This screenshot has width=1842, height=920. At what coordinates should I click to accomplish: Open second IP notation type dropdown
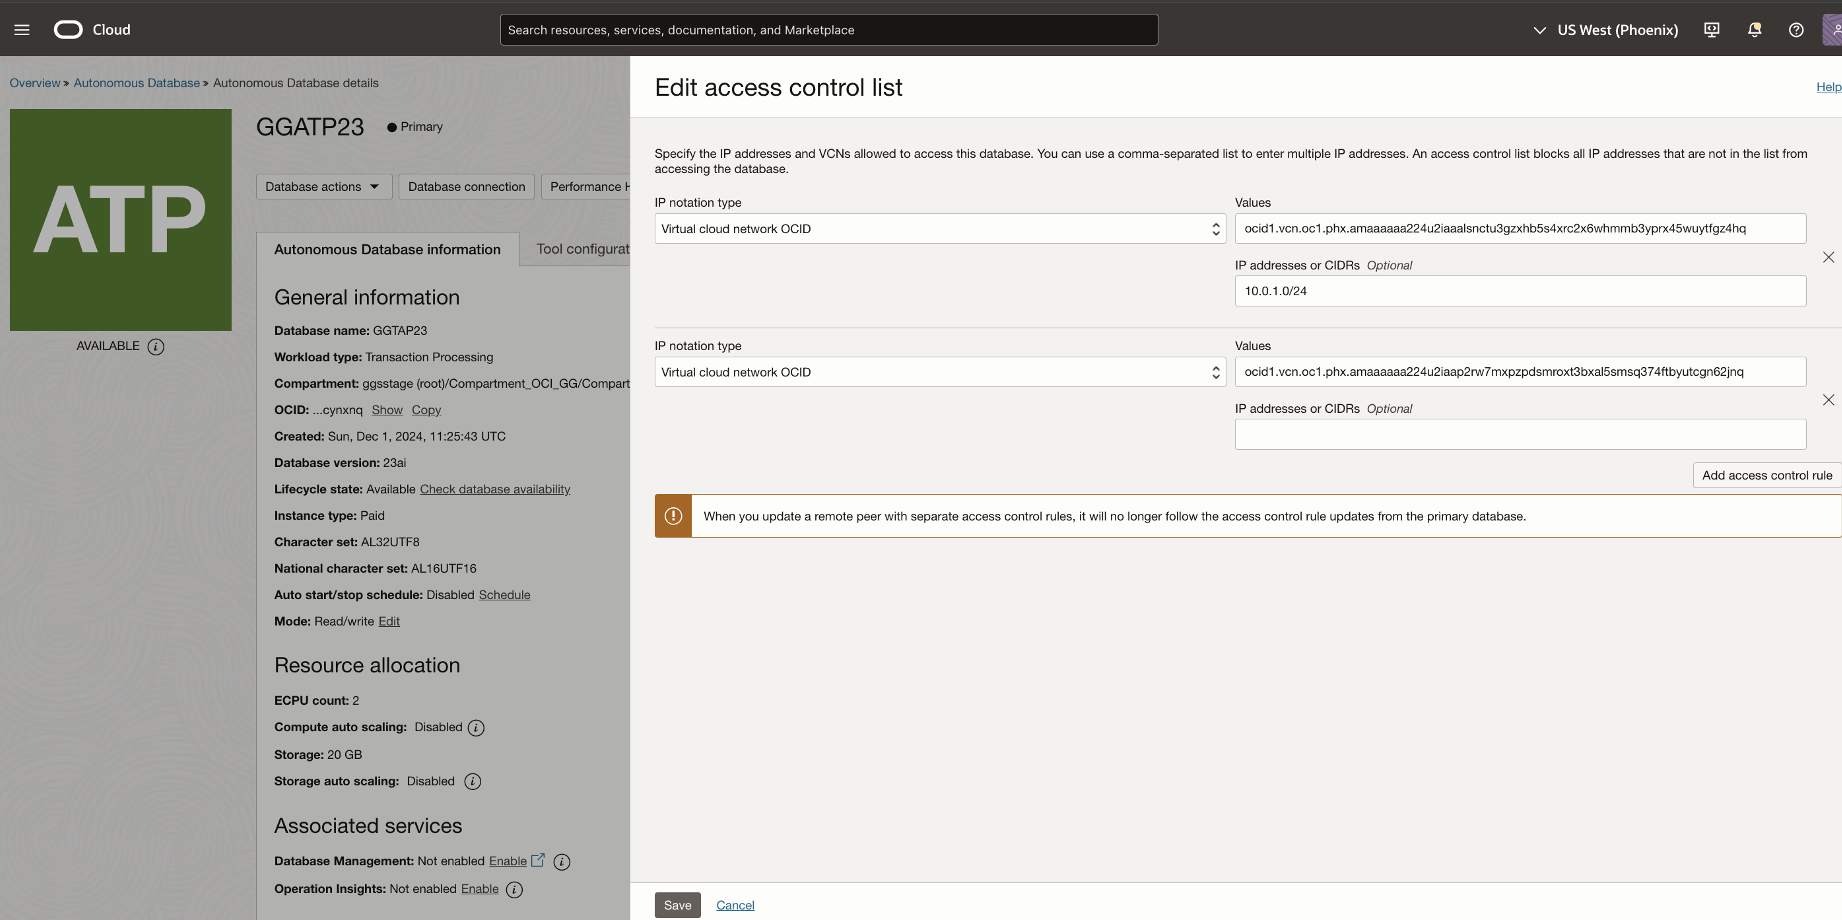tap(939, 372)
